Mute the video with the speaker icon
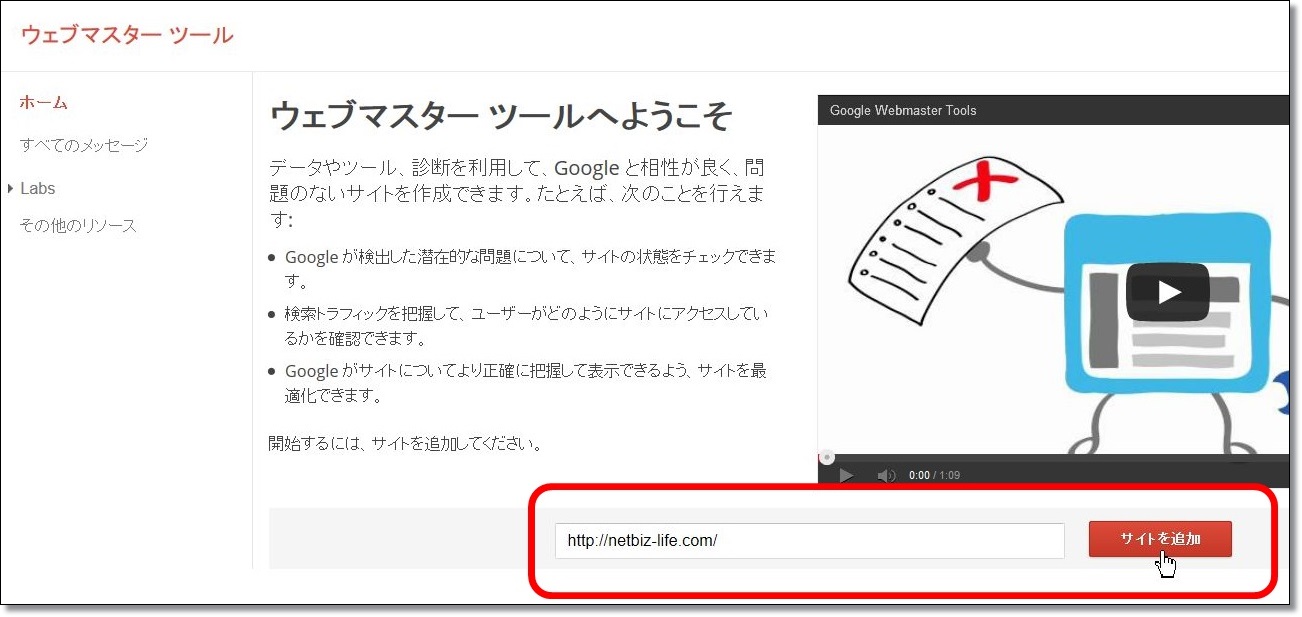This screenshot has width=1302, height=617. coord(886,475)
